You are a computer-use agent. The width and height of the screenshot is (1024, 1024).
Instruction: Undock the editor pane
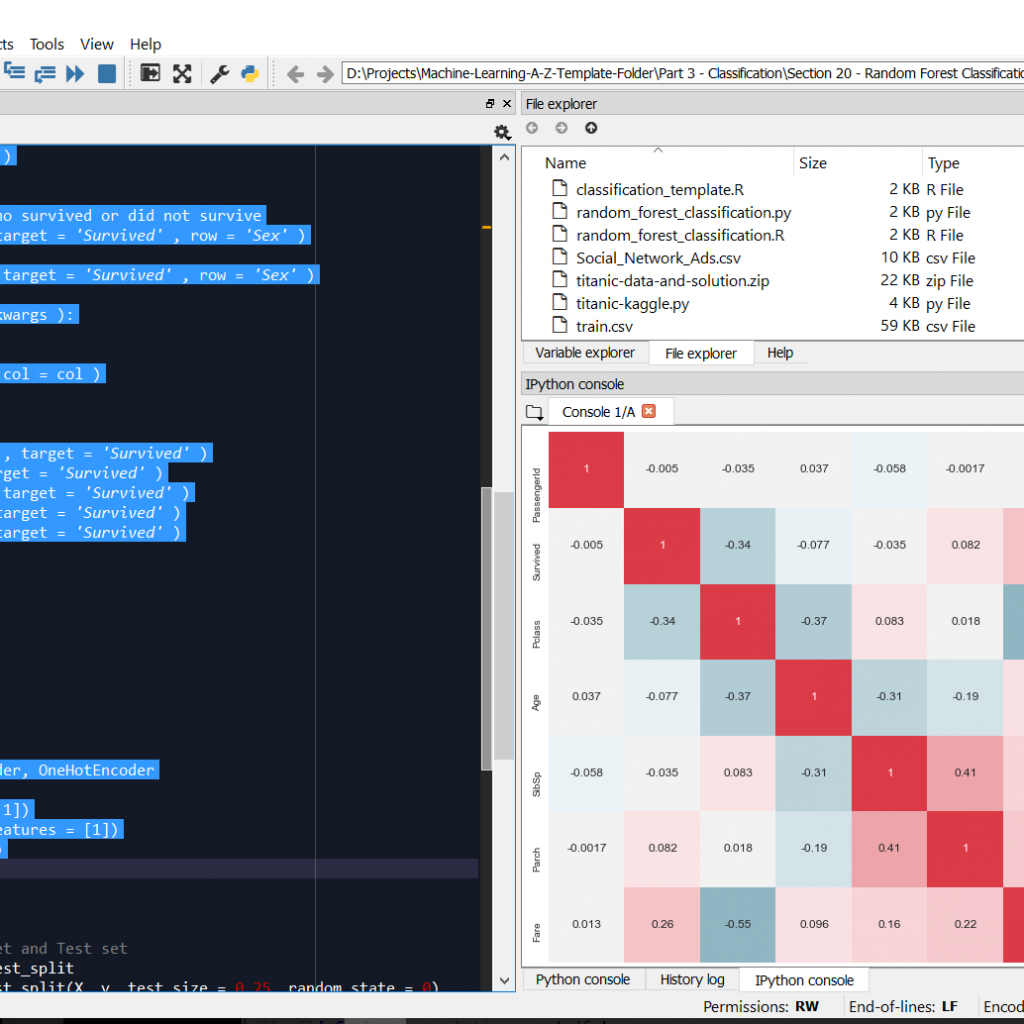click(x=490, y=103)
